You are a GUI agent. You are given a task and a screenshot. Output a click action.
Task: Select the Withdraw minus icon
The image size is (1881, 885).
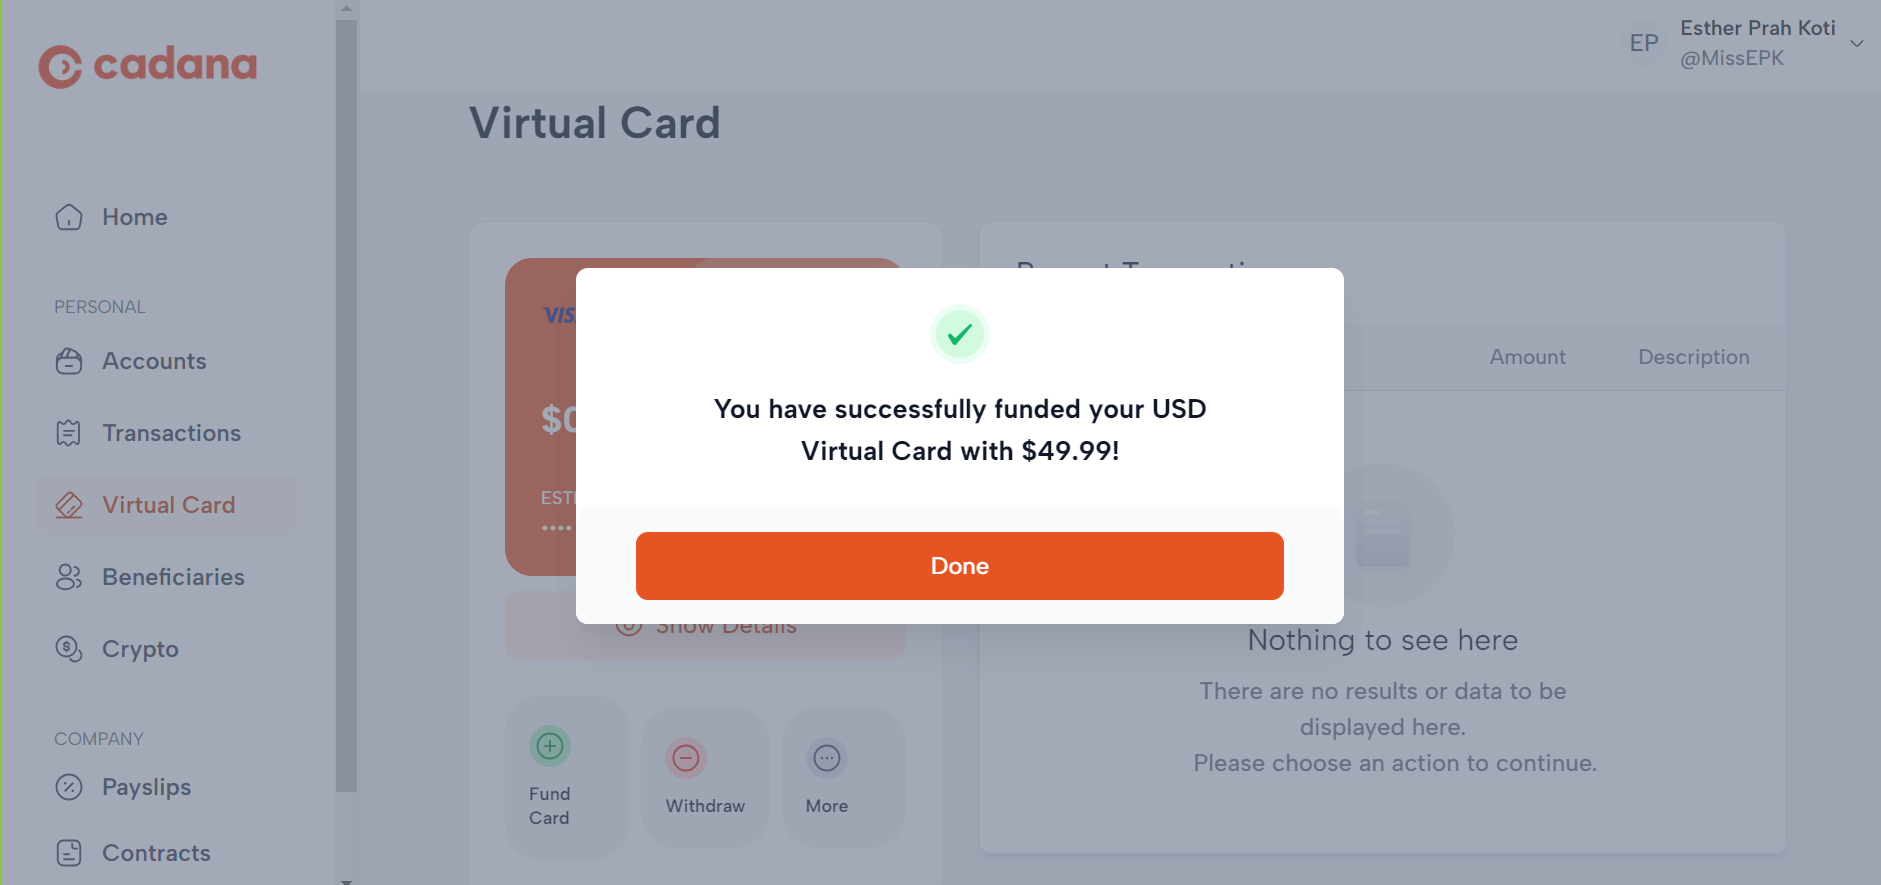(686, 759)
